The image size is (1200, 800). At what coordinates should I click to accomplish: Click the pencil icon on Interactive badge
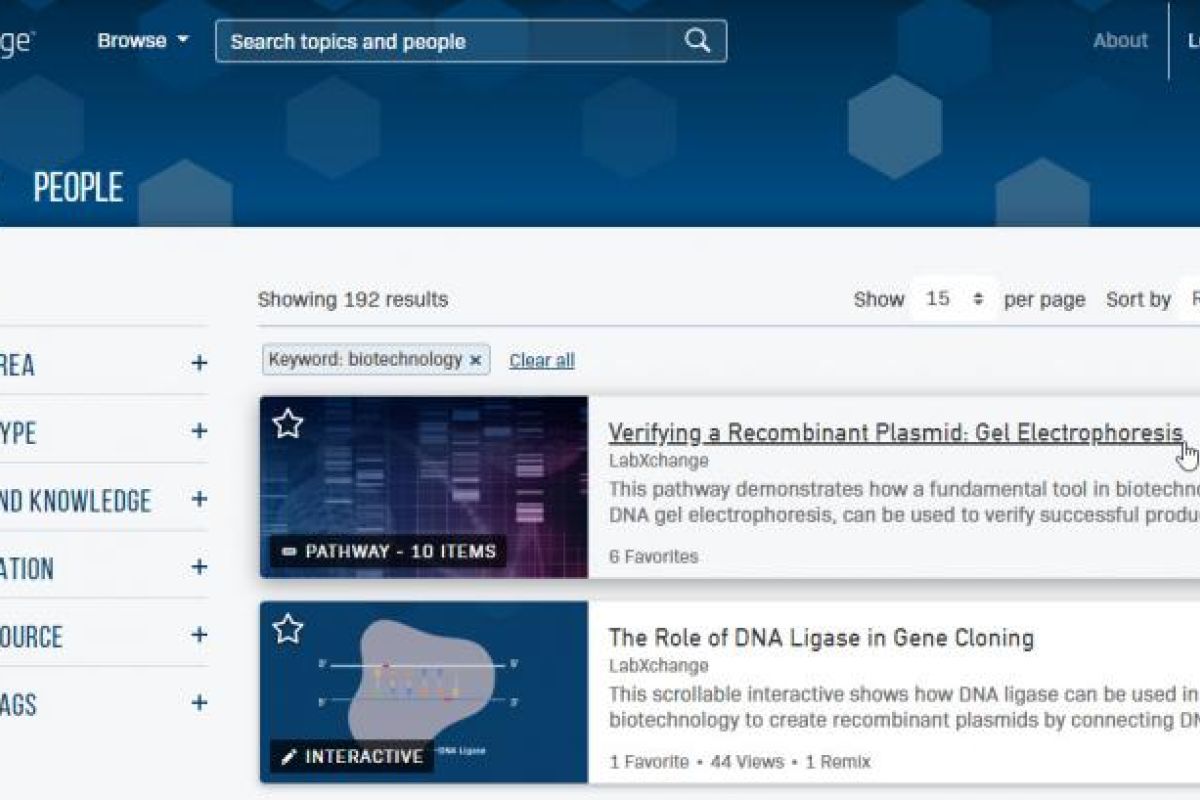(x=289, y=757)
